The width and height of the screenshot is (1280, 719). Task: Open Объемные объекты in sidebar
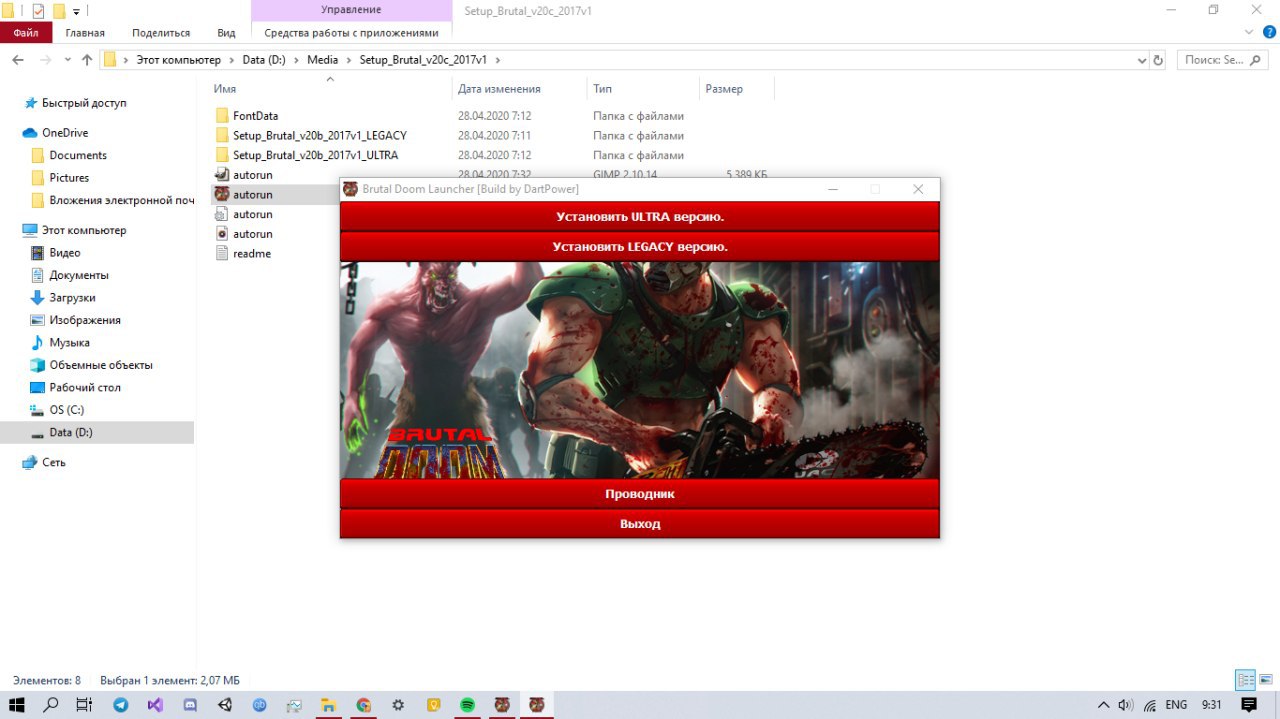(101, 365)
